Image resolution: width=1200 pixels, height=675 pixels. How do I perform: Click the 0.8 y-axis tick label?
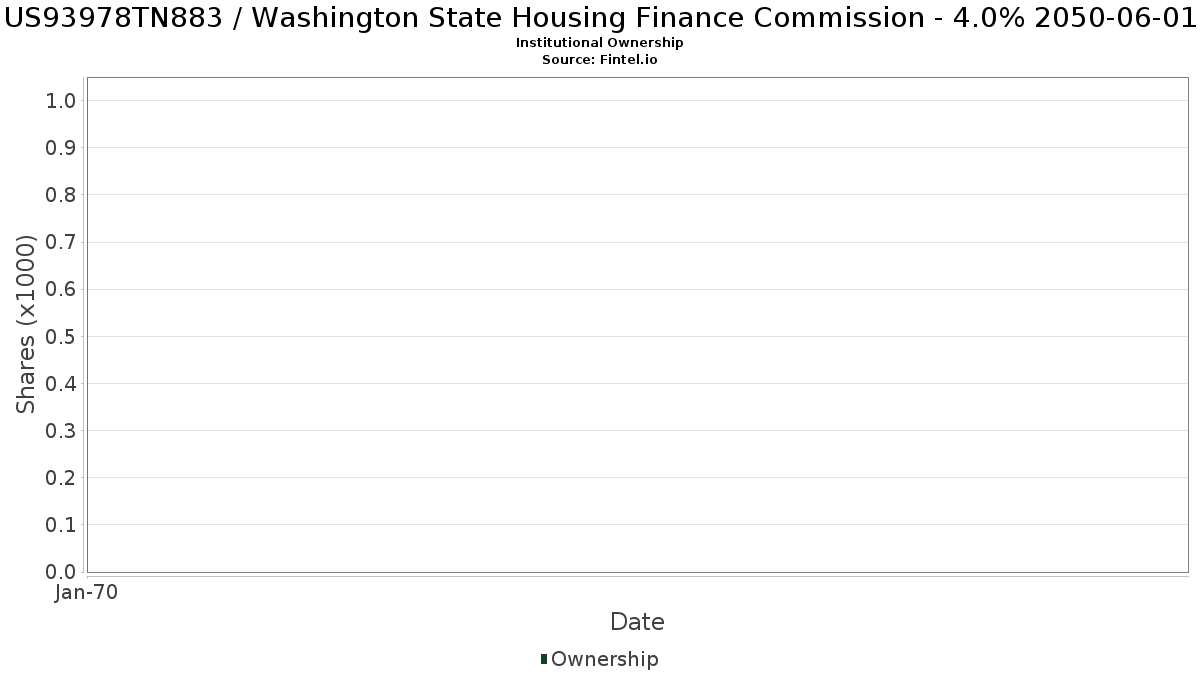coord(61,195)
